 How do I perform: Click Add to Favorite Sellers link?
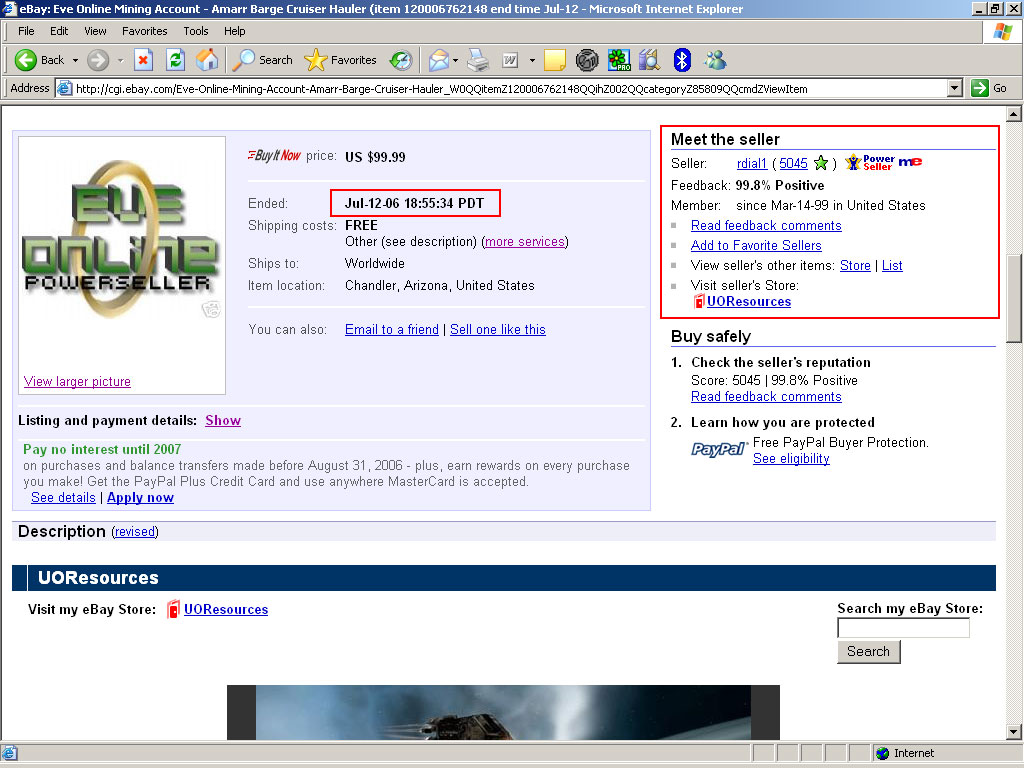coord(756,246)
